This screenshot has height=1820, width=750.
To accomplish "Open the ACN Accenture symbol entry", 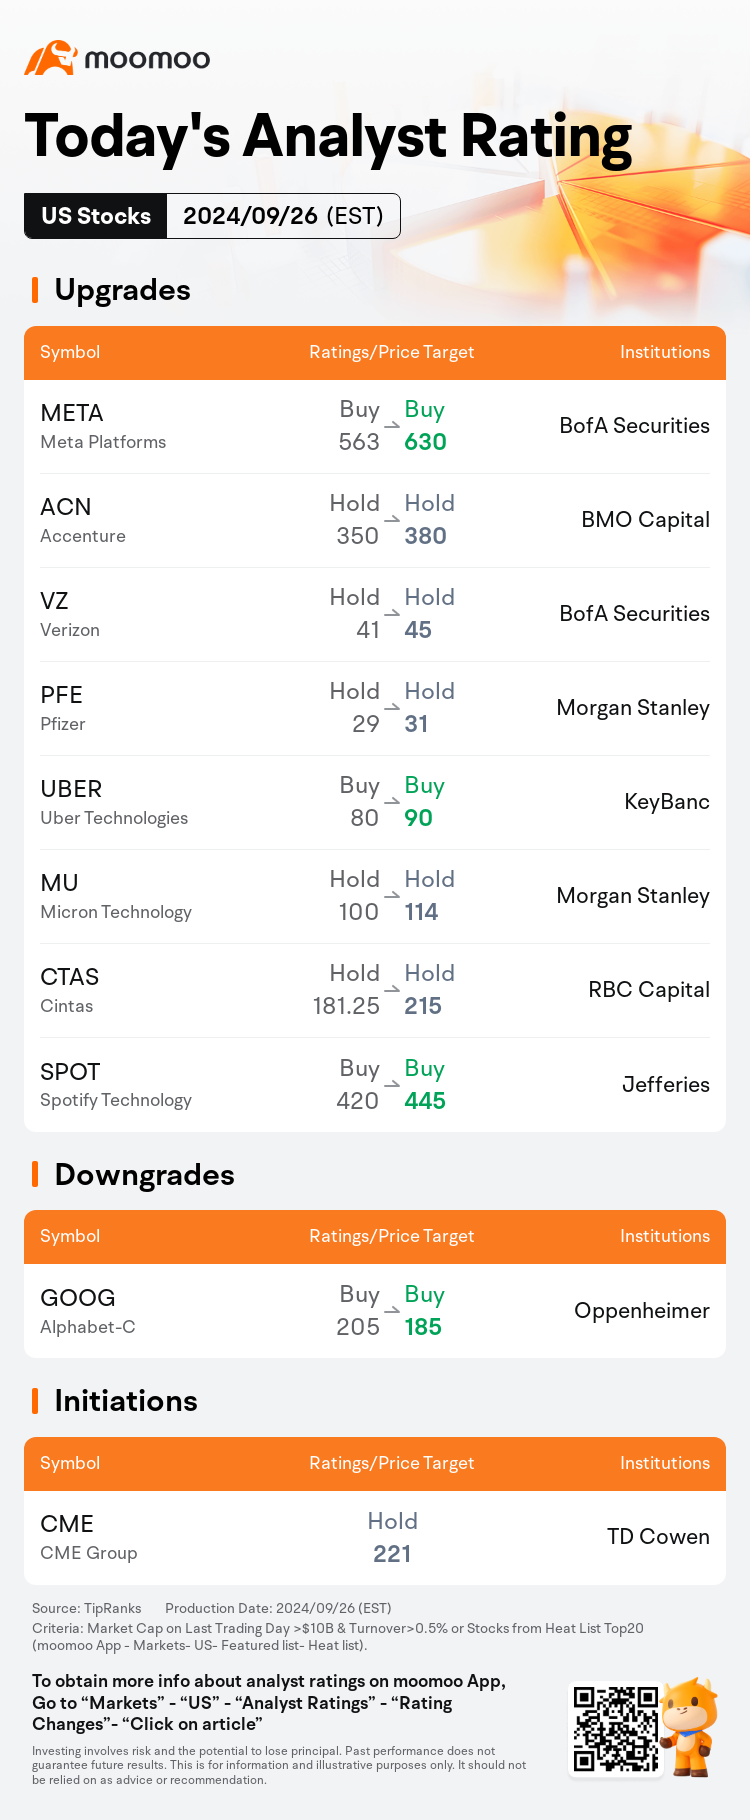I will click(x=83, y=520).
